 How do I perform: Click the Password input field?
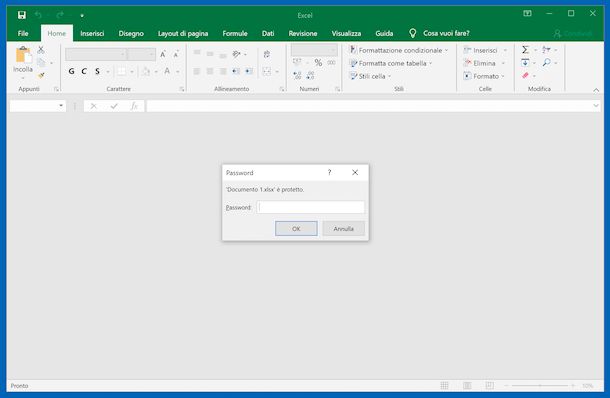310,207
